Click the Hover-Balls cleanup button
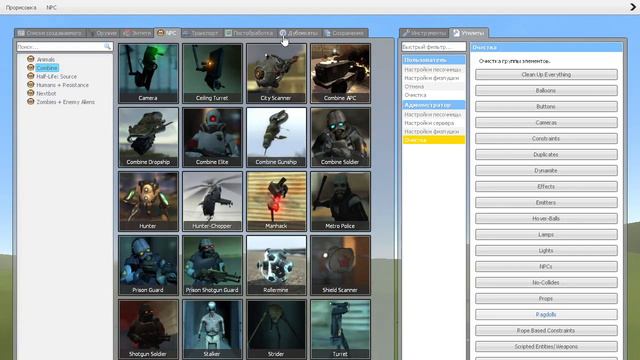The image size is (640, 360). point(546,219)
